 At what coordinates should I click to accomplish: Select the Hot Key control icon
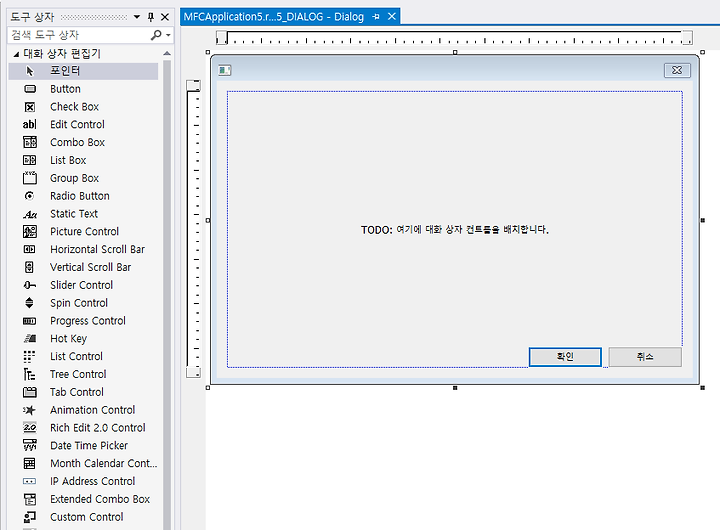30,338
